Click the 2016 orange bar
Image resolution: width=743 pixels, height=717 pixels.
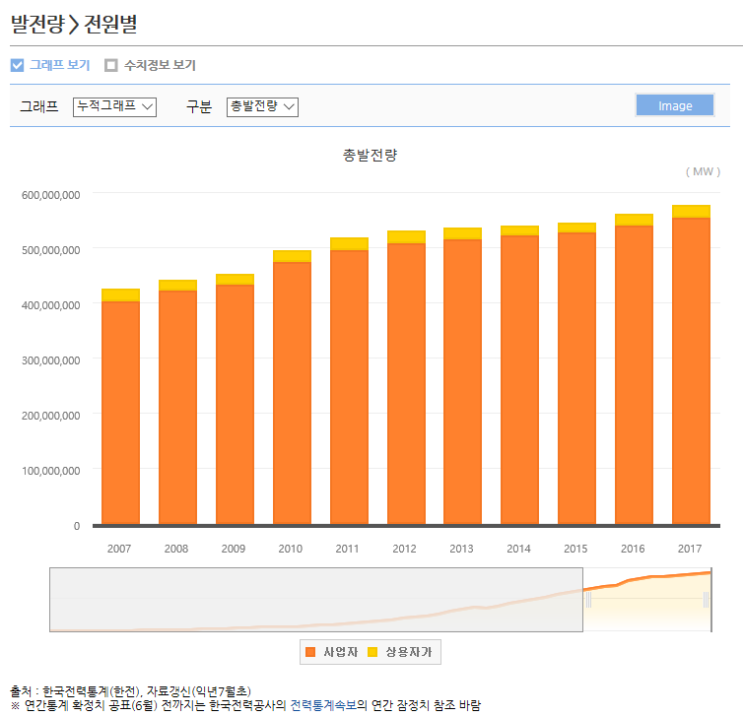[634, 375]
